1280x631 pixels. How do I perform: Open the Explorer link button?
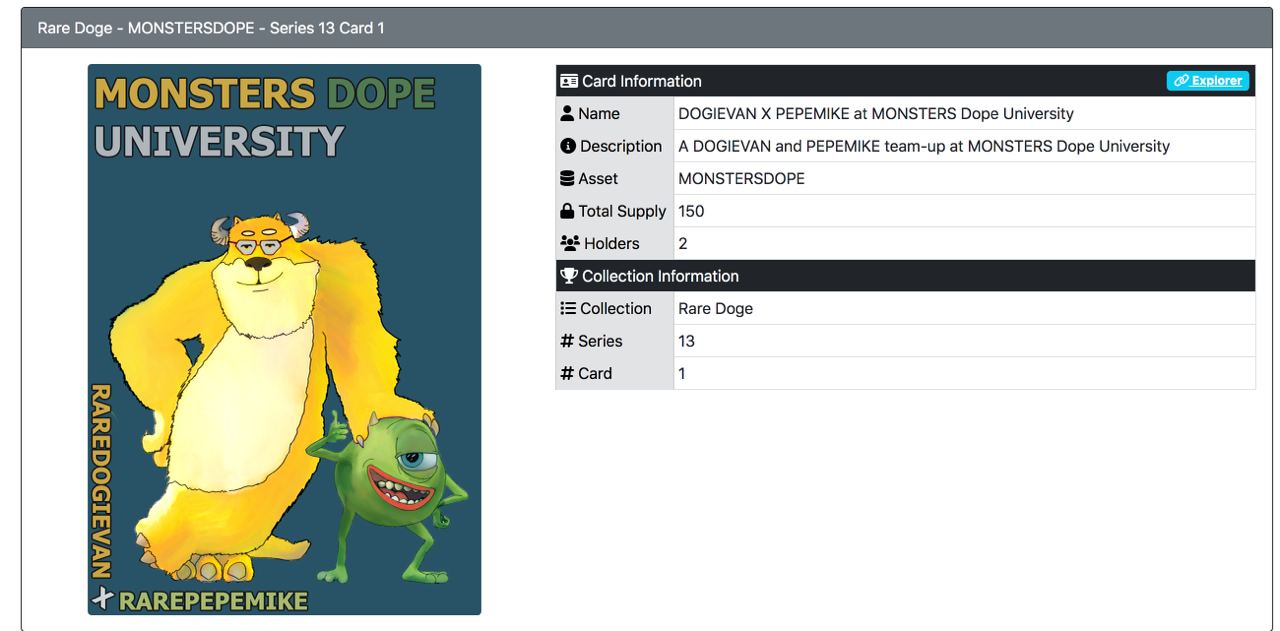(1208, 81)
